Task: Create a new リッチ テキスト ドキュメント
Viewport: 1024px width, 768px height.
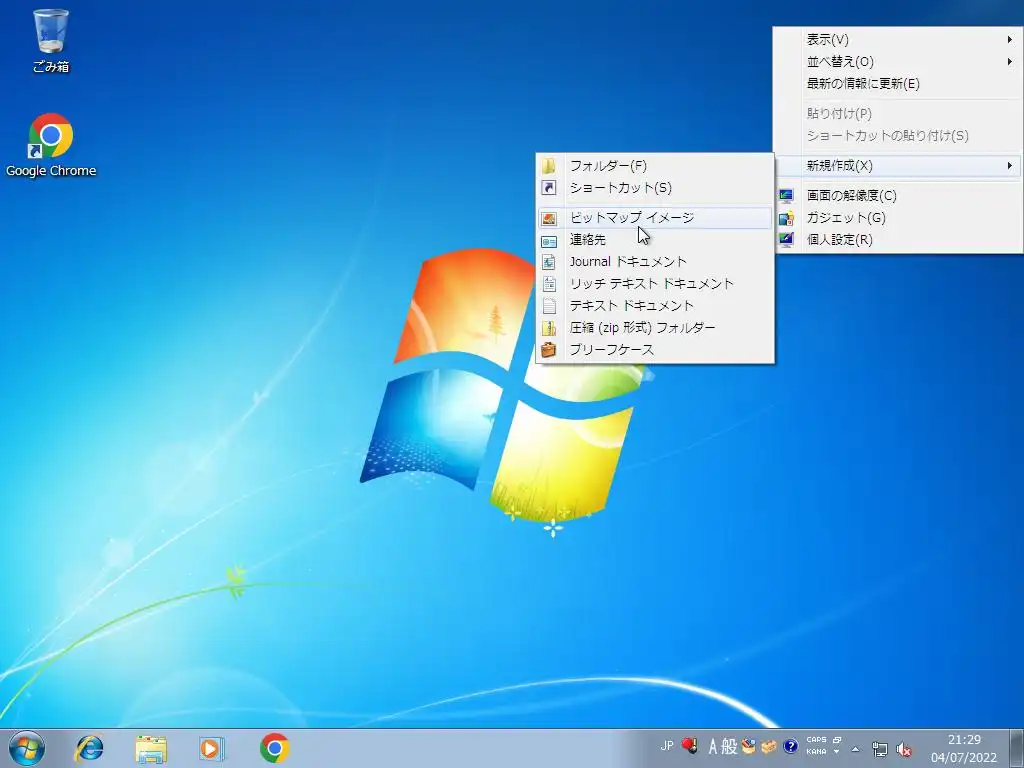Action: point(655,284)
